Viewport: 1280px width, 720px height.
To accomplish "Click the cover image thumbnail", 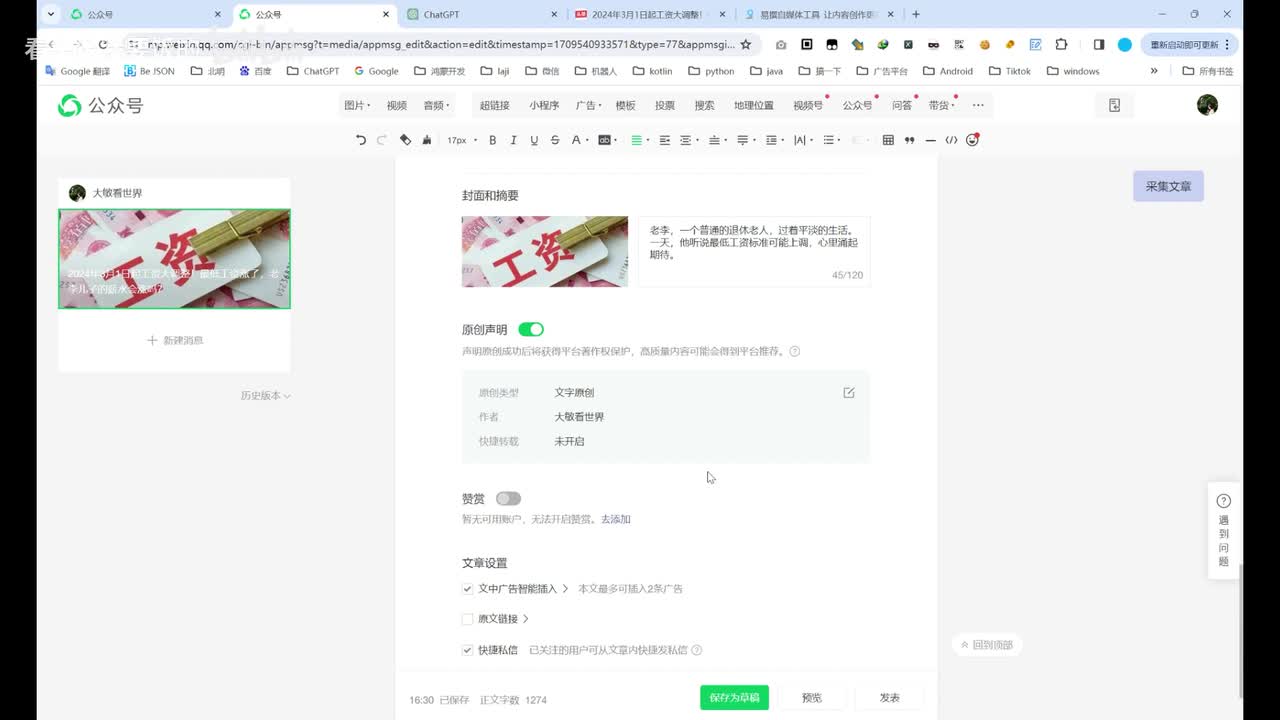I will (545, 252).
